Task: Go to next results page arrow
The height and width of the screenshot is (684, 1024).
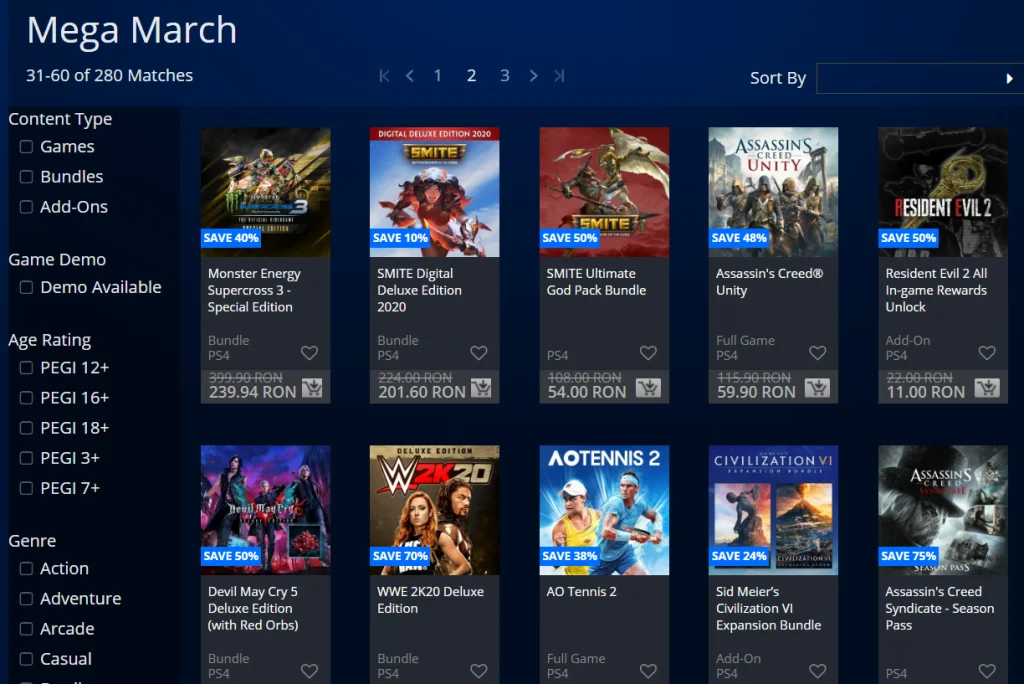Action: click(534, 76)
